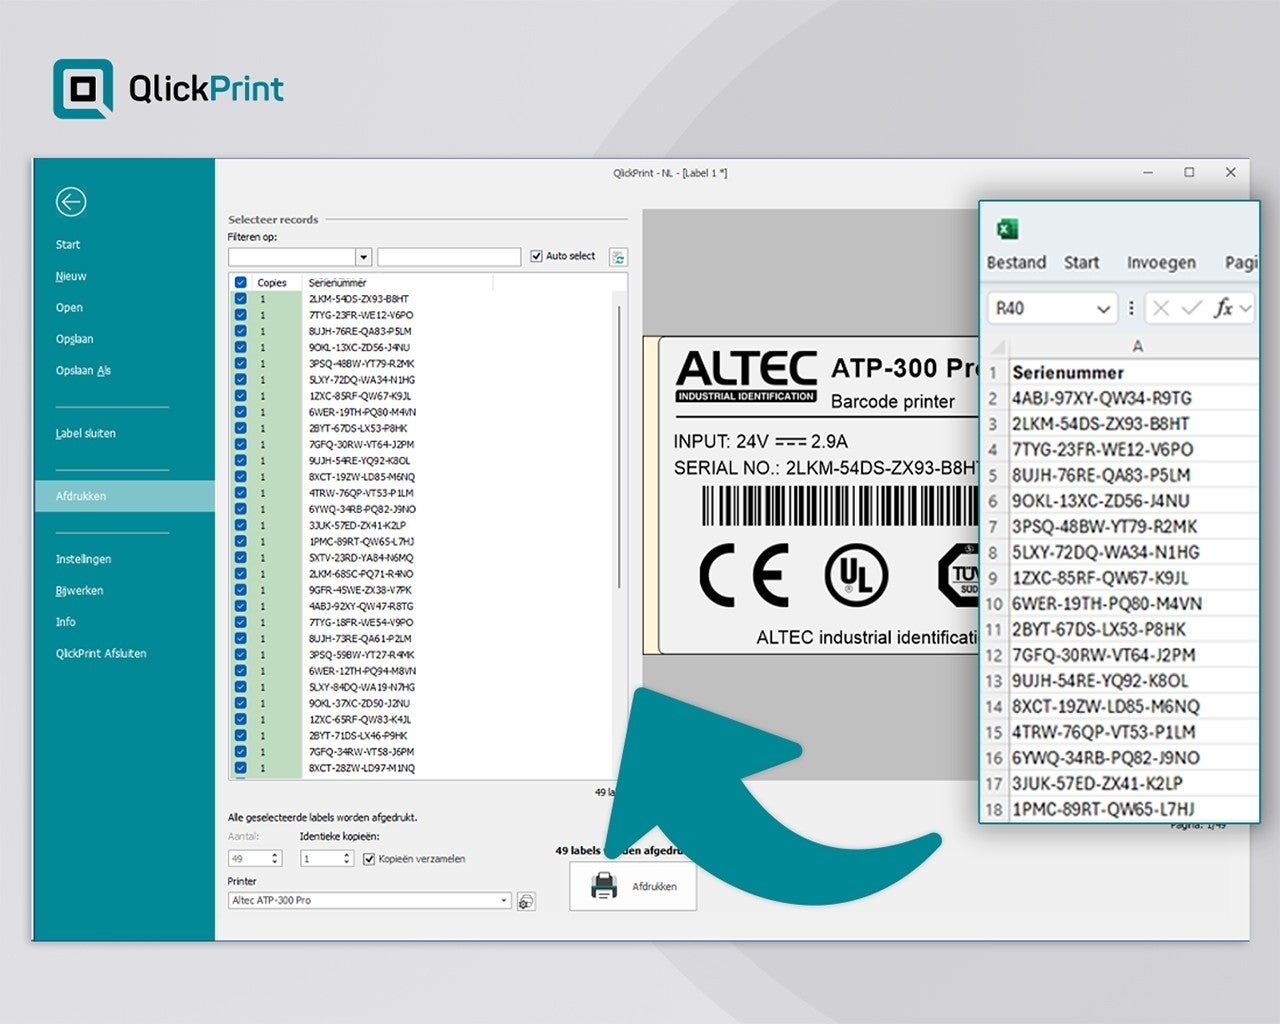This screenshot has width=1280, height=1024.
Task: Open the Filteren op dropdown
Action: 363,257
